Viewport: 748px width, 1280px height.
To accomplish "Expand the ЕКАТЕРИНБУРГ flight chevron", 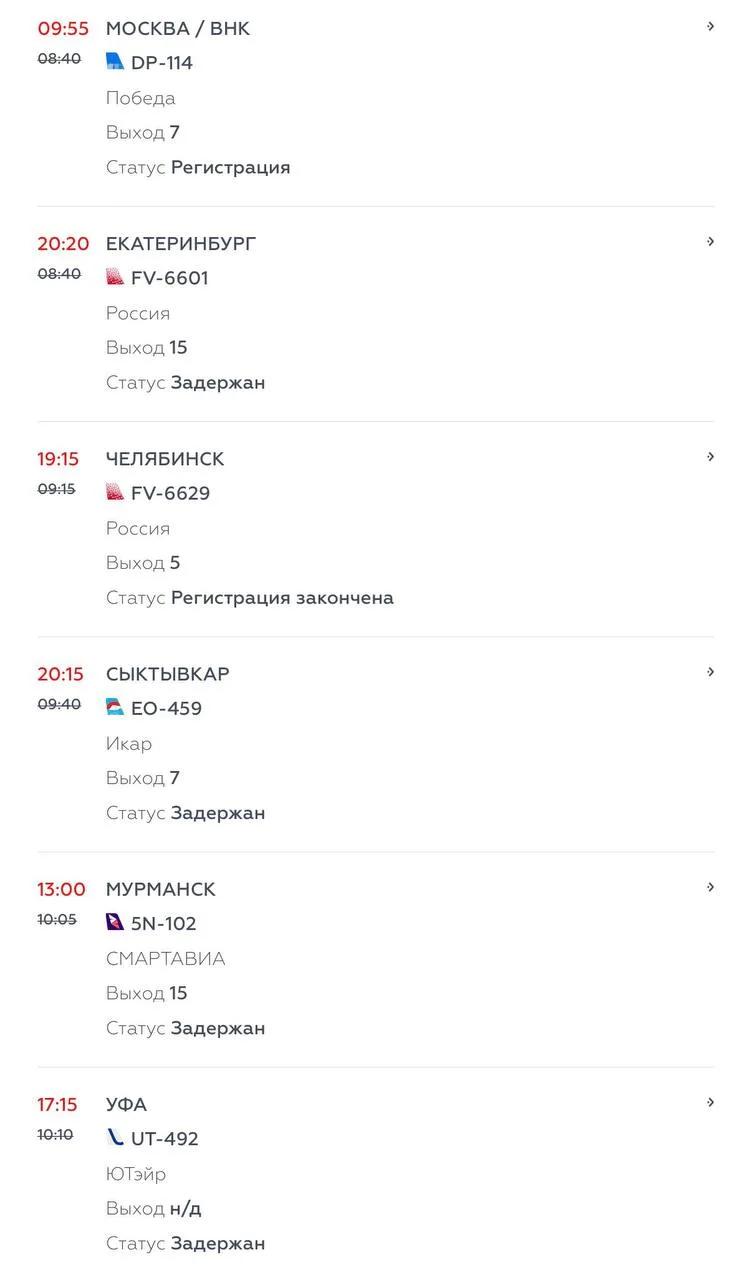I will click(x=710, y=242).
